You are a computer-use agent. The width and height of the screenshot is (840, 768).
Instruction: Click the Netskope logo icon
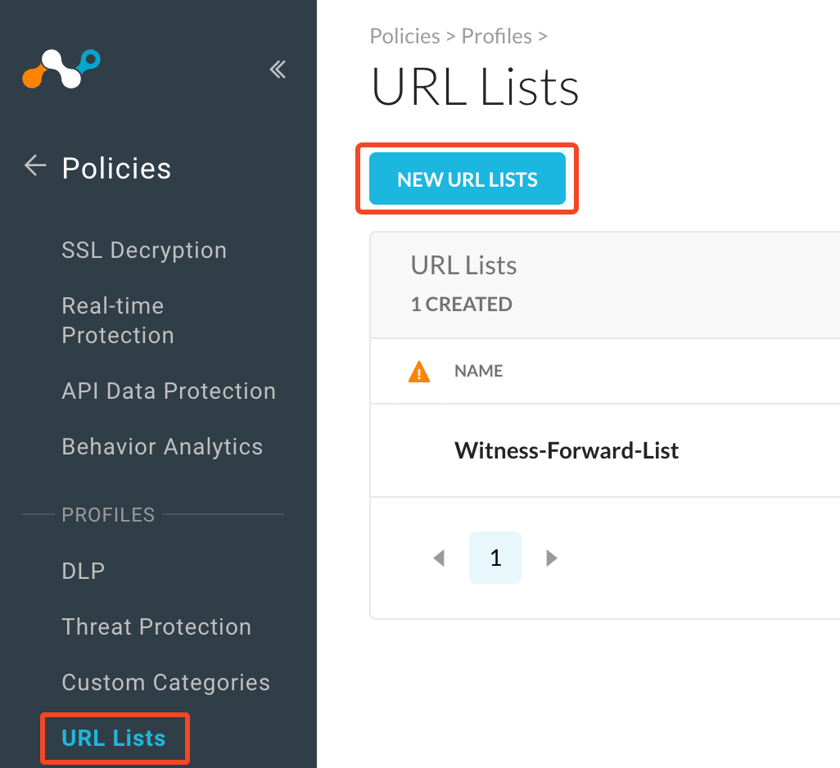tap(62, 70)
